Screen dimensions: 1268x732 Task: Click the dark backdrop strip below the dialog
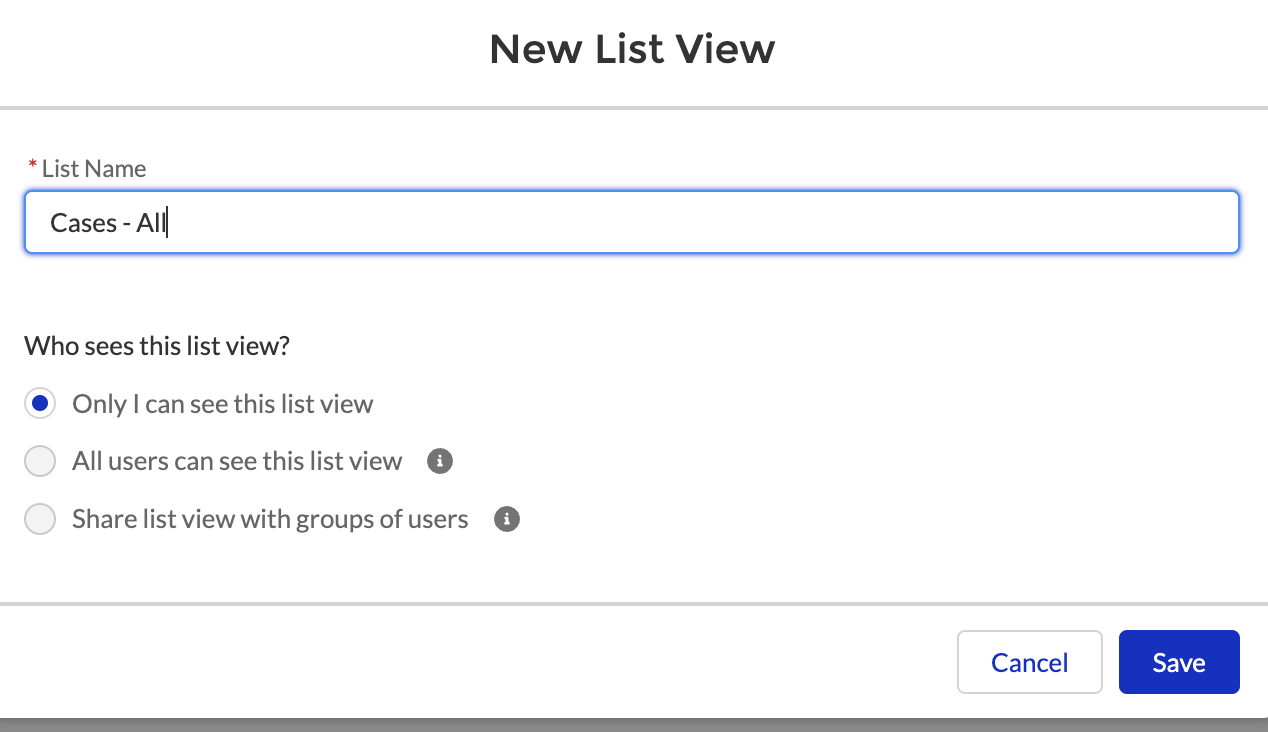click(x=634, y=725)
